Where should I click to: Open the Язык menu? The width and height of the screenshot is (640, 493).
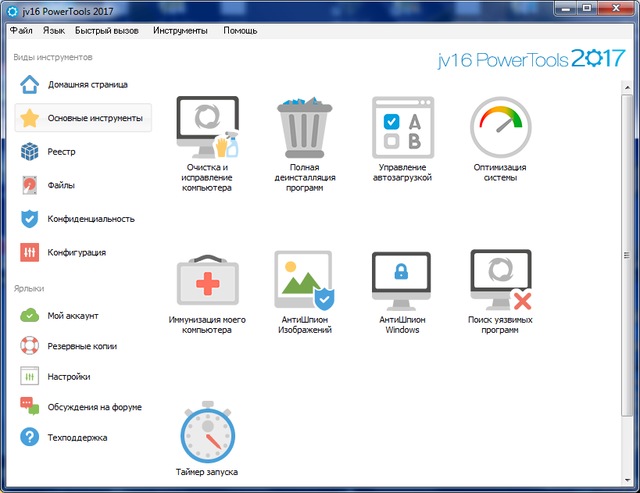pos(54,31)
